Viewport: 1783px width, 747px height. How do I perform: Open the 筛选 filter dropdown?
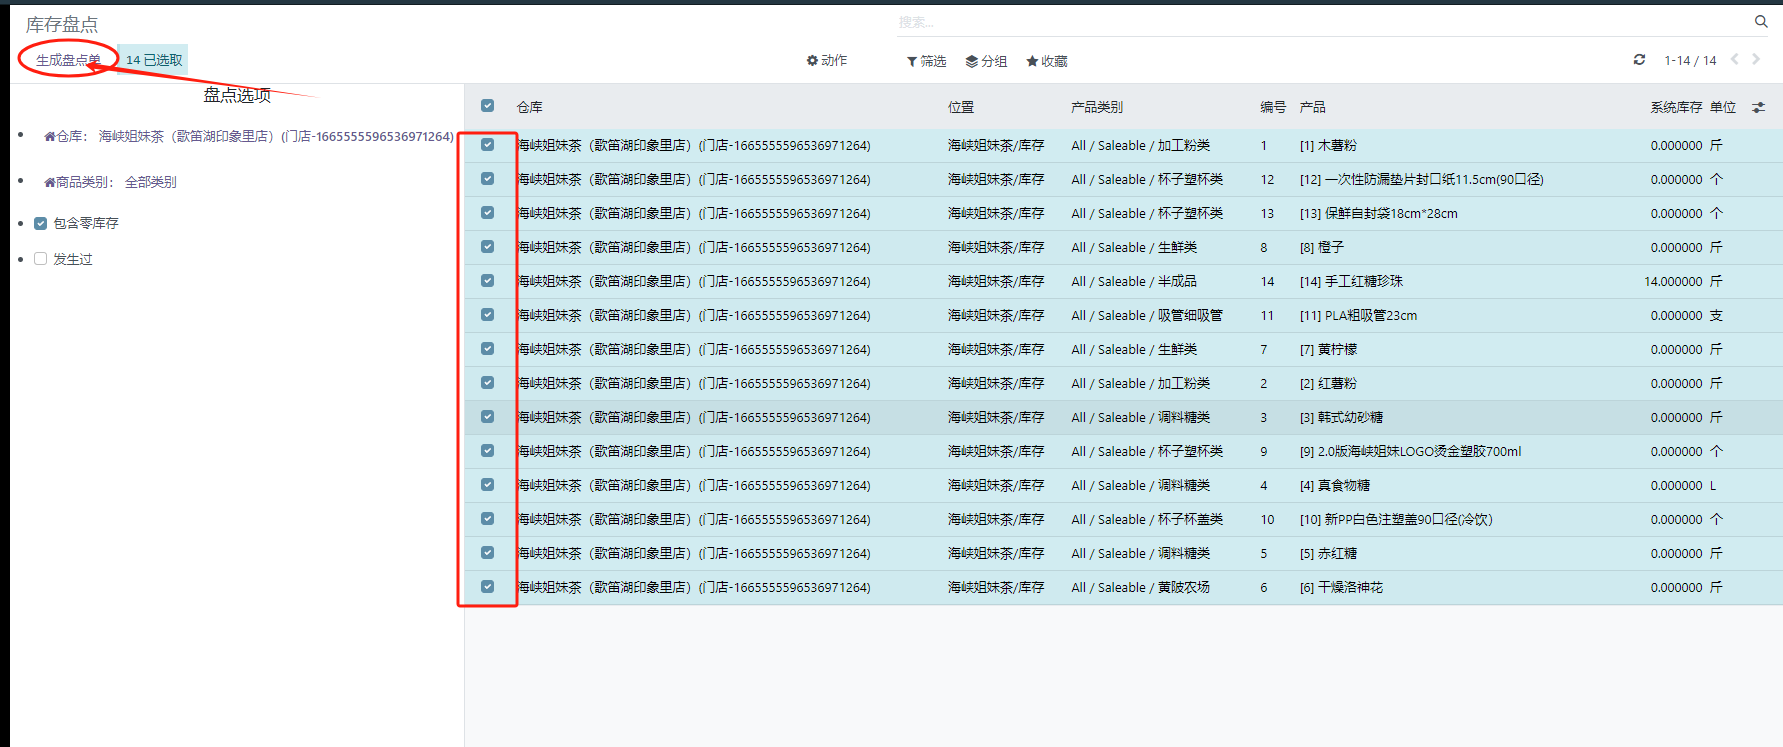click(x=926, y=62)
